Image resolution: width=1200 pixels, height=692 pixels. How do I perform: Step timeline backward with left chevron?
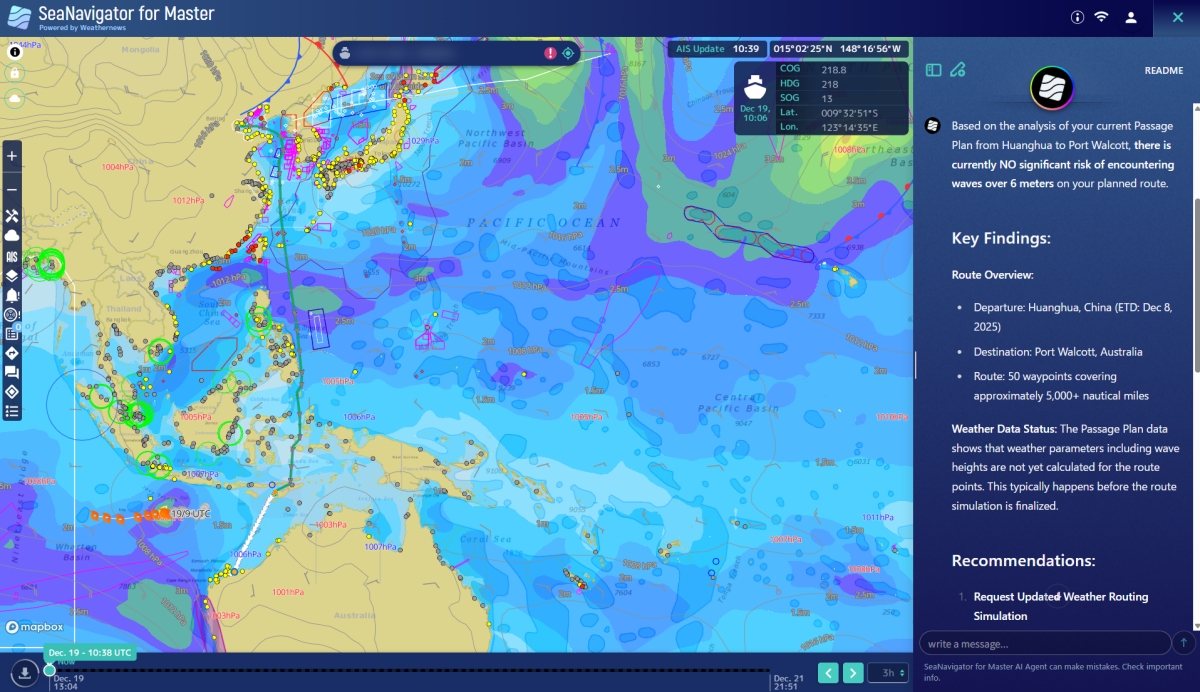point(828,673)
